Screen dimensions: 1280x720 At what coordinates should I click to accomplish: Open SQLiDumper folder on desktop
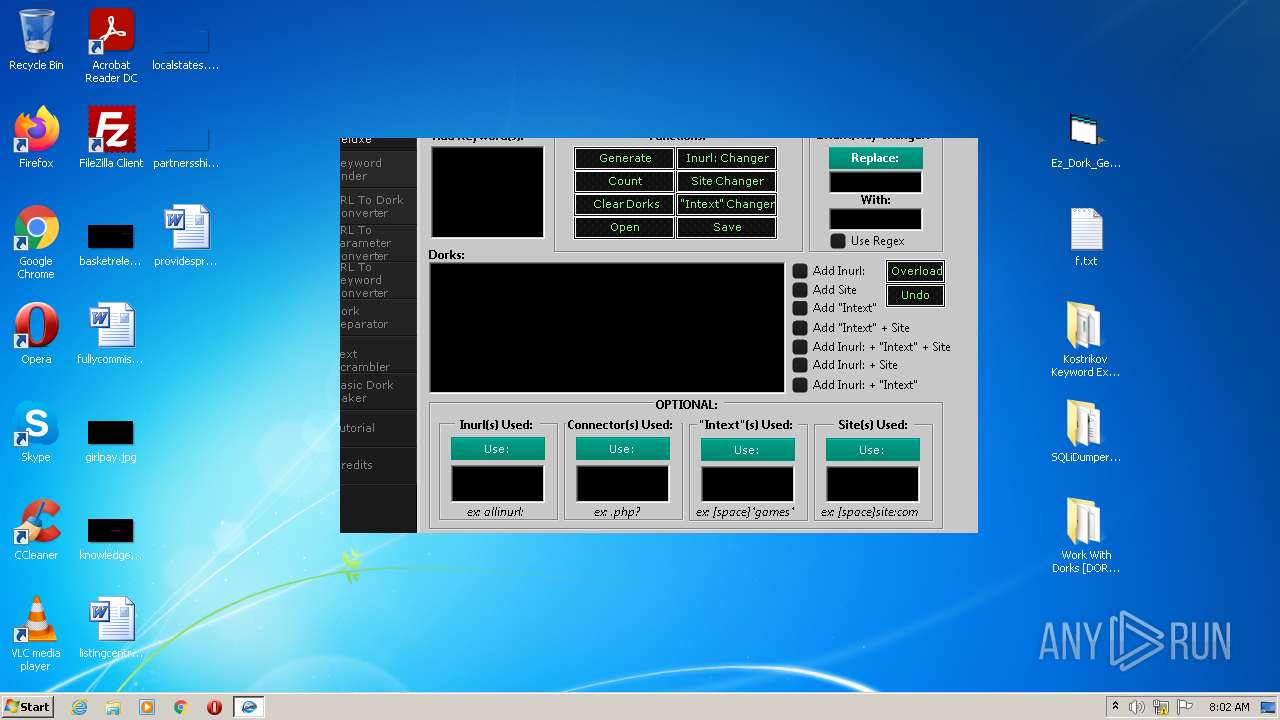pos(1086,432)
